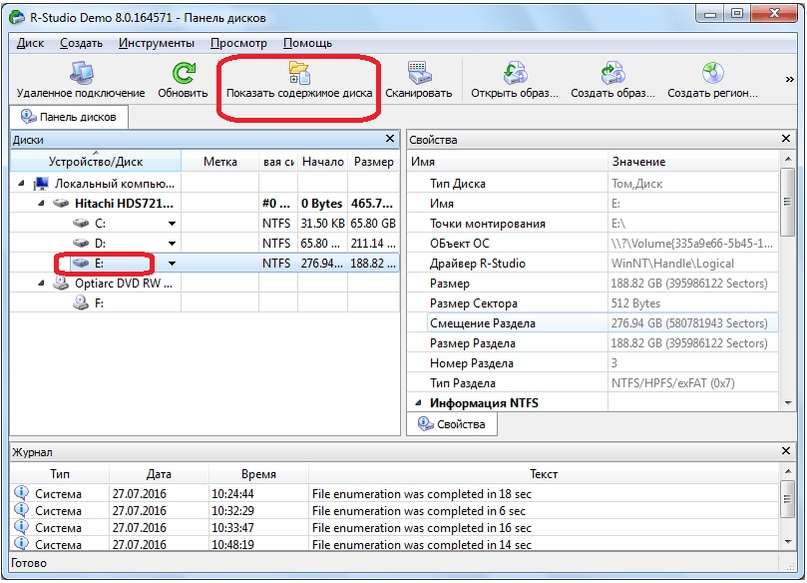Close the Свойства panel
Screen dimensions: 807x583
coord(786,139)
